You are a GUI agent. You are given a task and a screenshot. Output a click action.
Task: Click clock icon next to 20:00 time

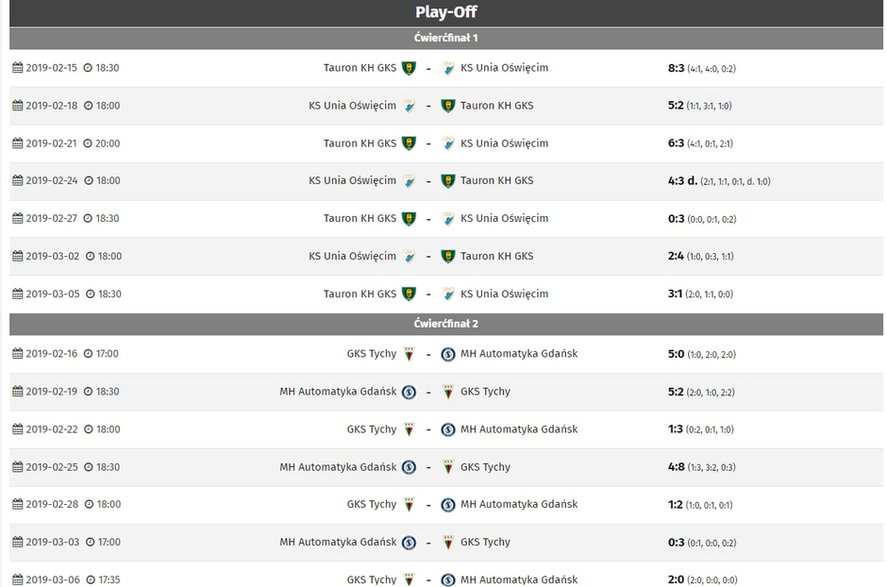tap(88, 143)
